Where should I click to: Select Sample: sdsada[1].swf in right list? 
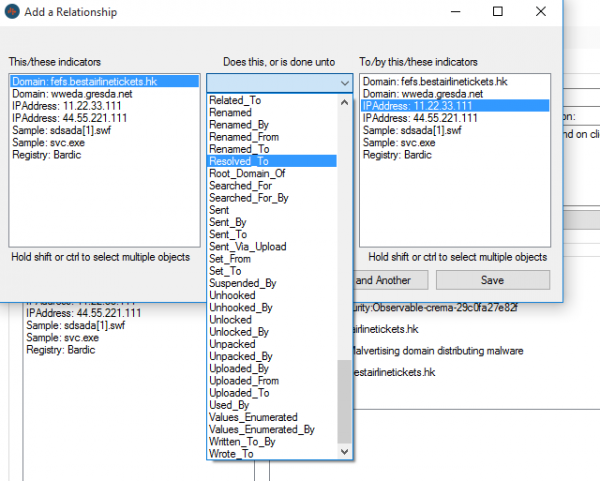[455, 130]
